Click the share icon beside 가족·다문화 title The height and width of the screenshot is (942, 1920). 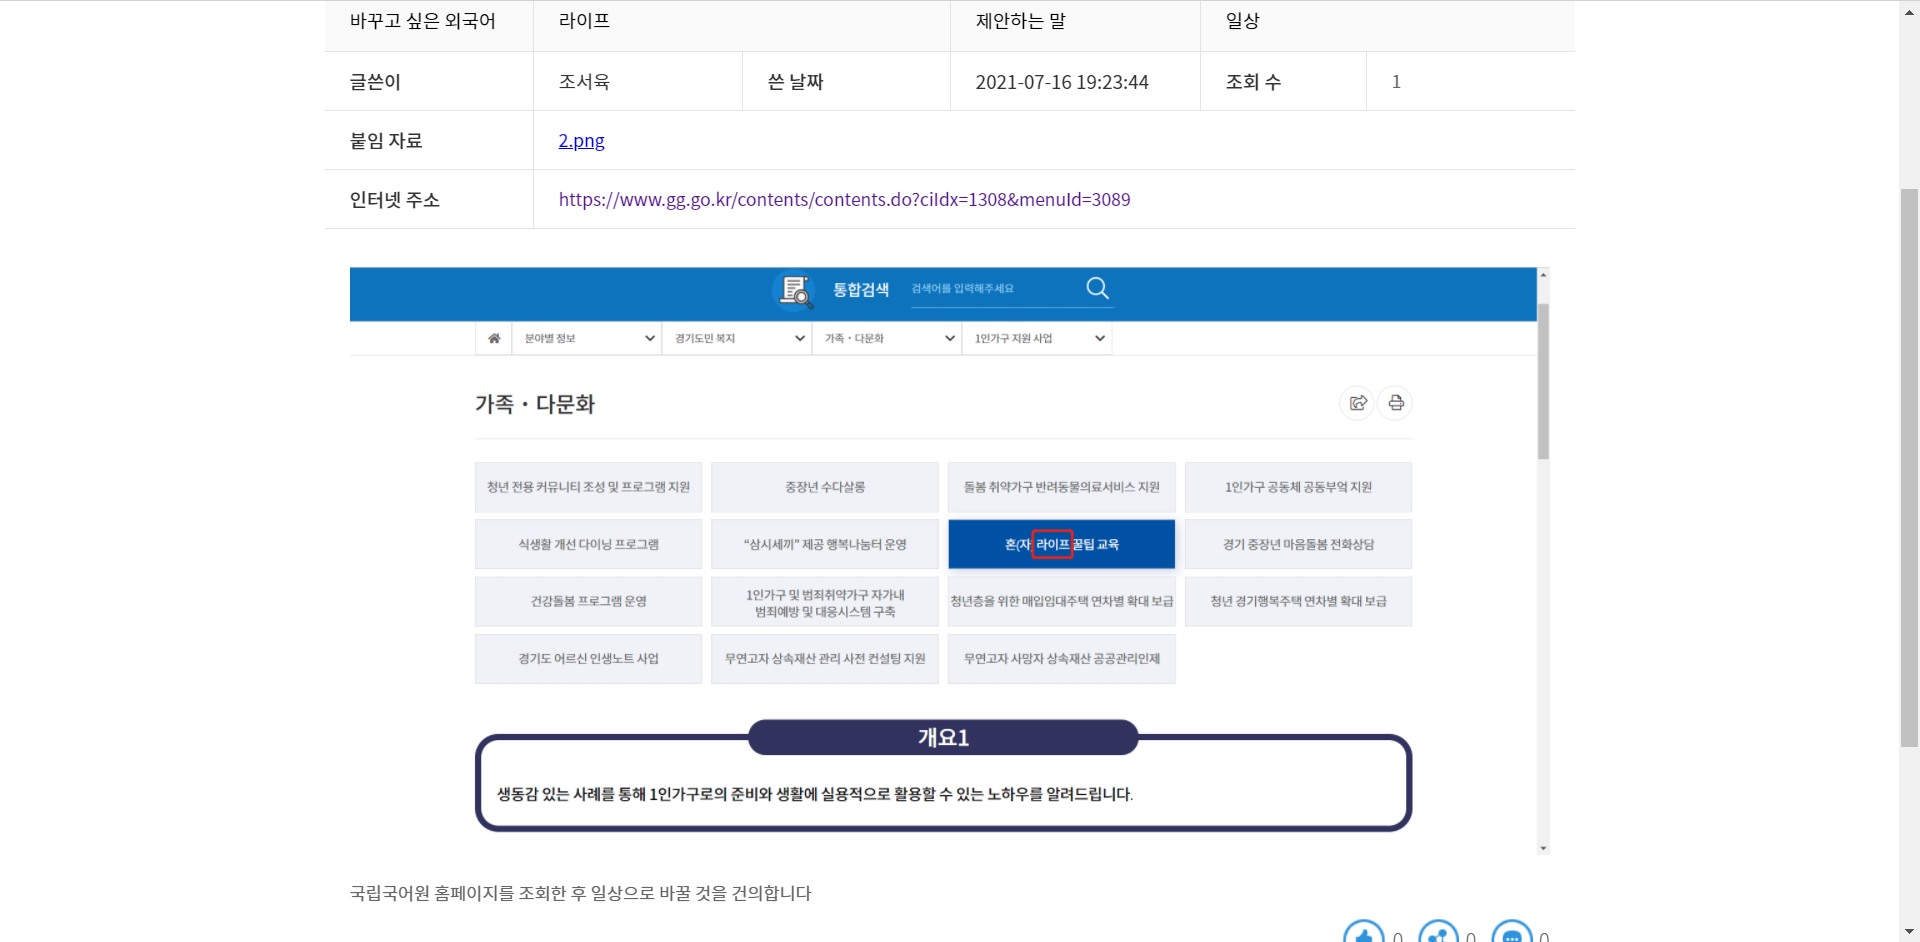point(1357,403)
